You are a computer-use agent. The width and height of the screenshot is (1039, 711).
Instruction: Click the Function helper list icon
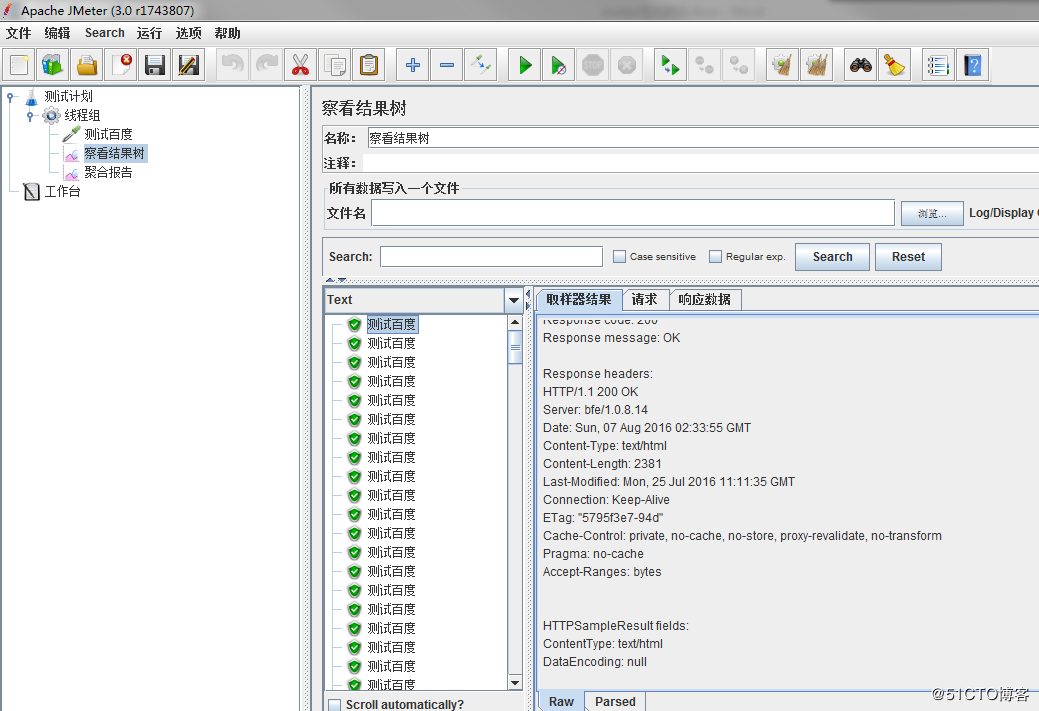point(938,65)
